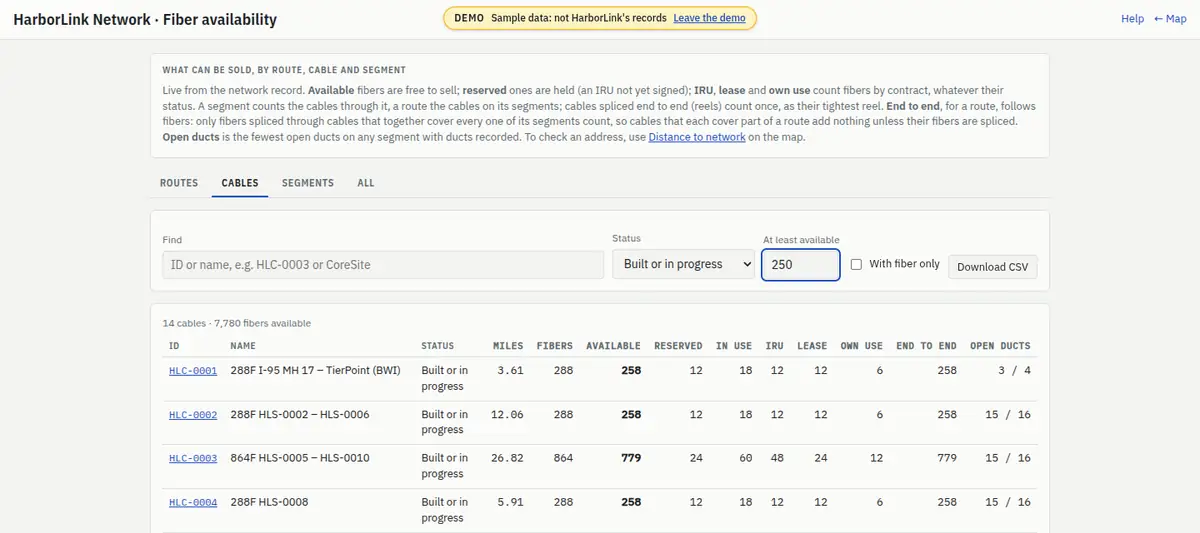
Task: Click the Reserved column header
Action: [678, 346]
